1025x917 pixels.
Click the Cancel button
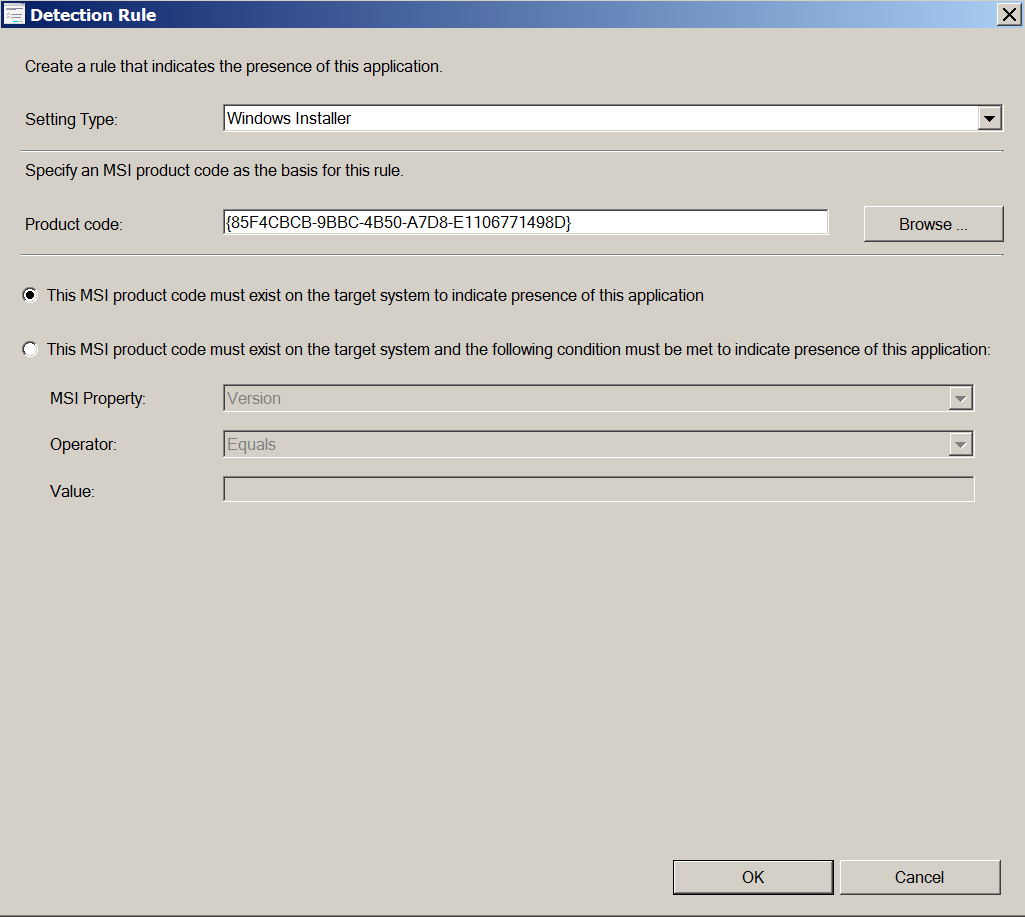[x=920, y=877]
